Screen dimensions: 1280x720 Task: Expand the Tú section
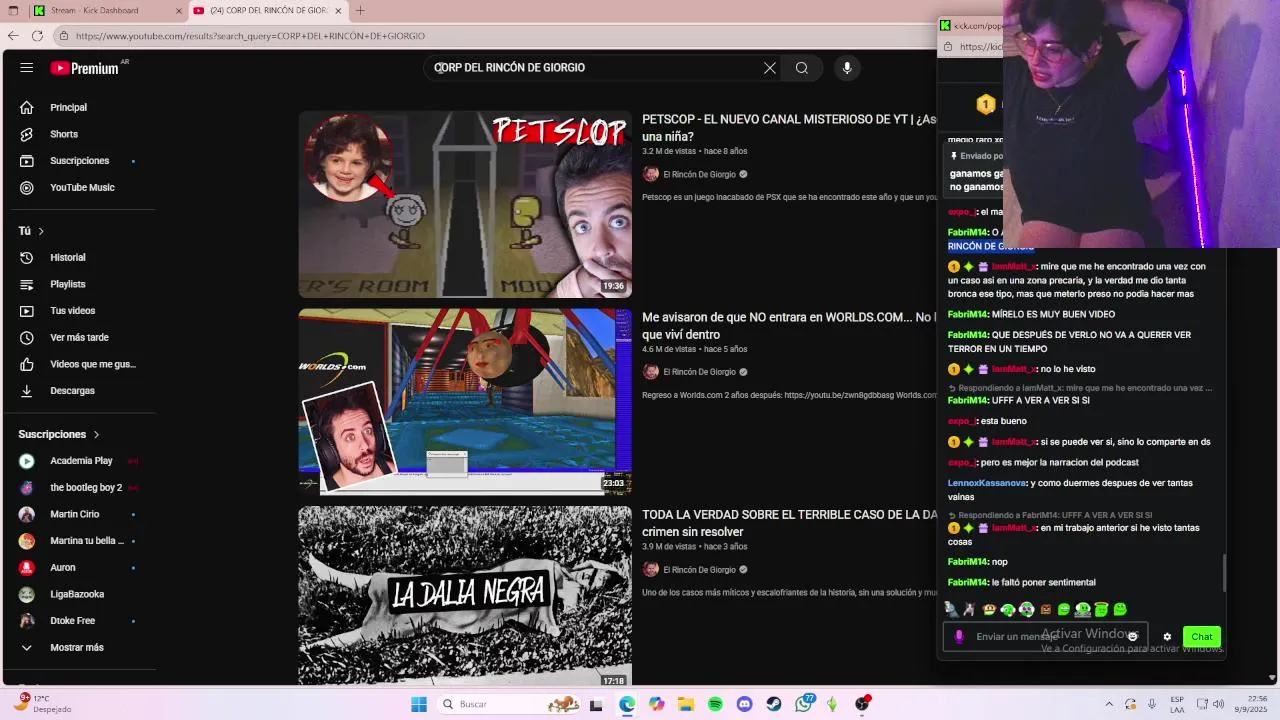31,231
